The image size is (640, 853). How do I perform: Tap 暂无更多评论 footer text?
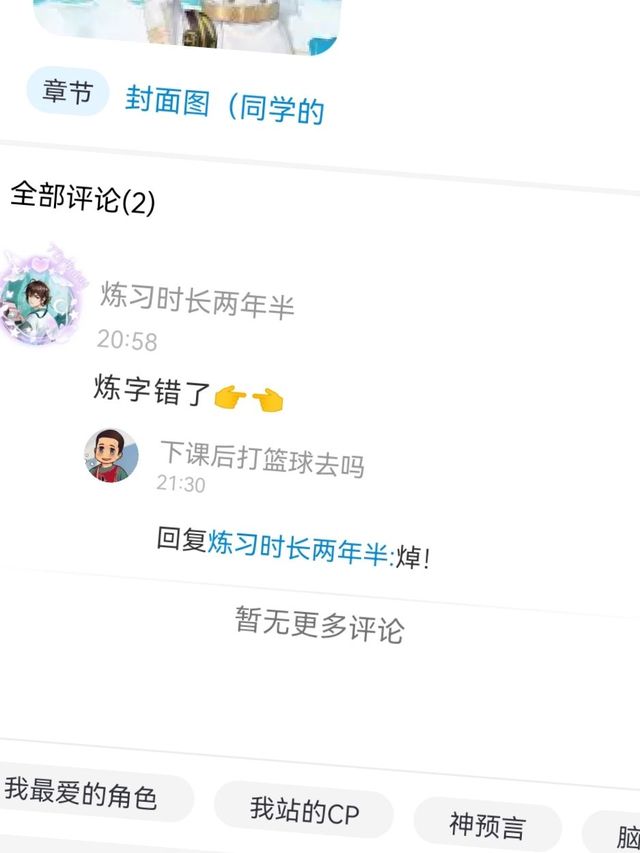click(319, 625)
